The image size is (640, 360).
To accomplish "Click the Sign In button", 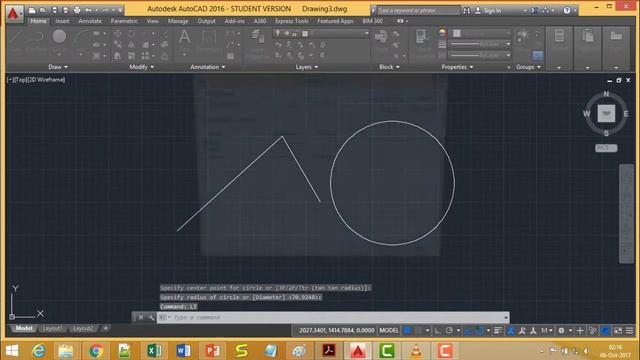I will pyautogui.click(x=488, y=11).
